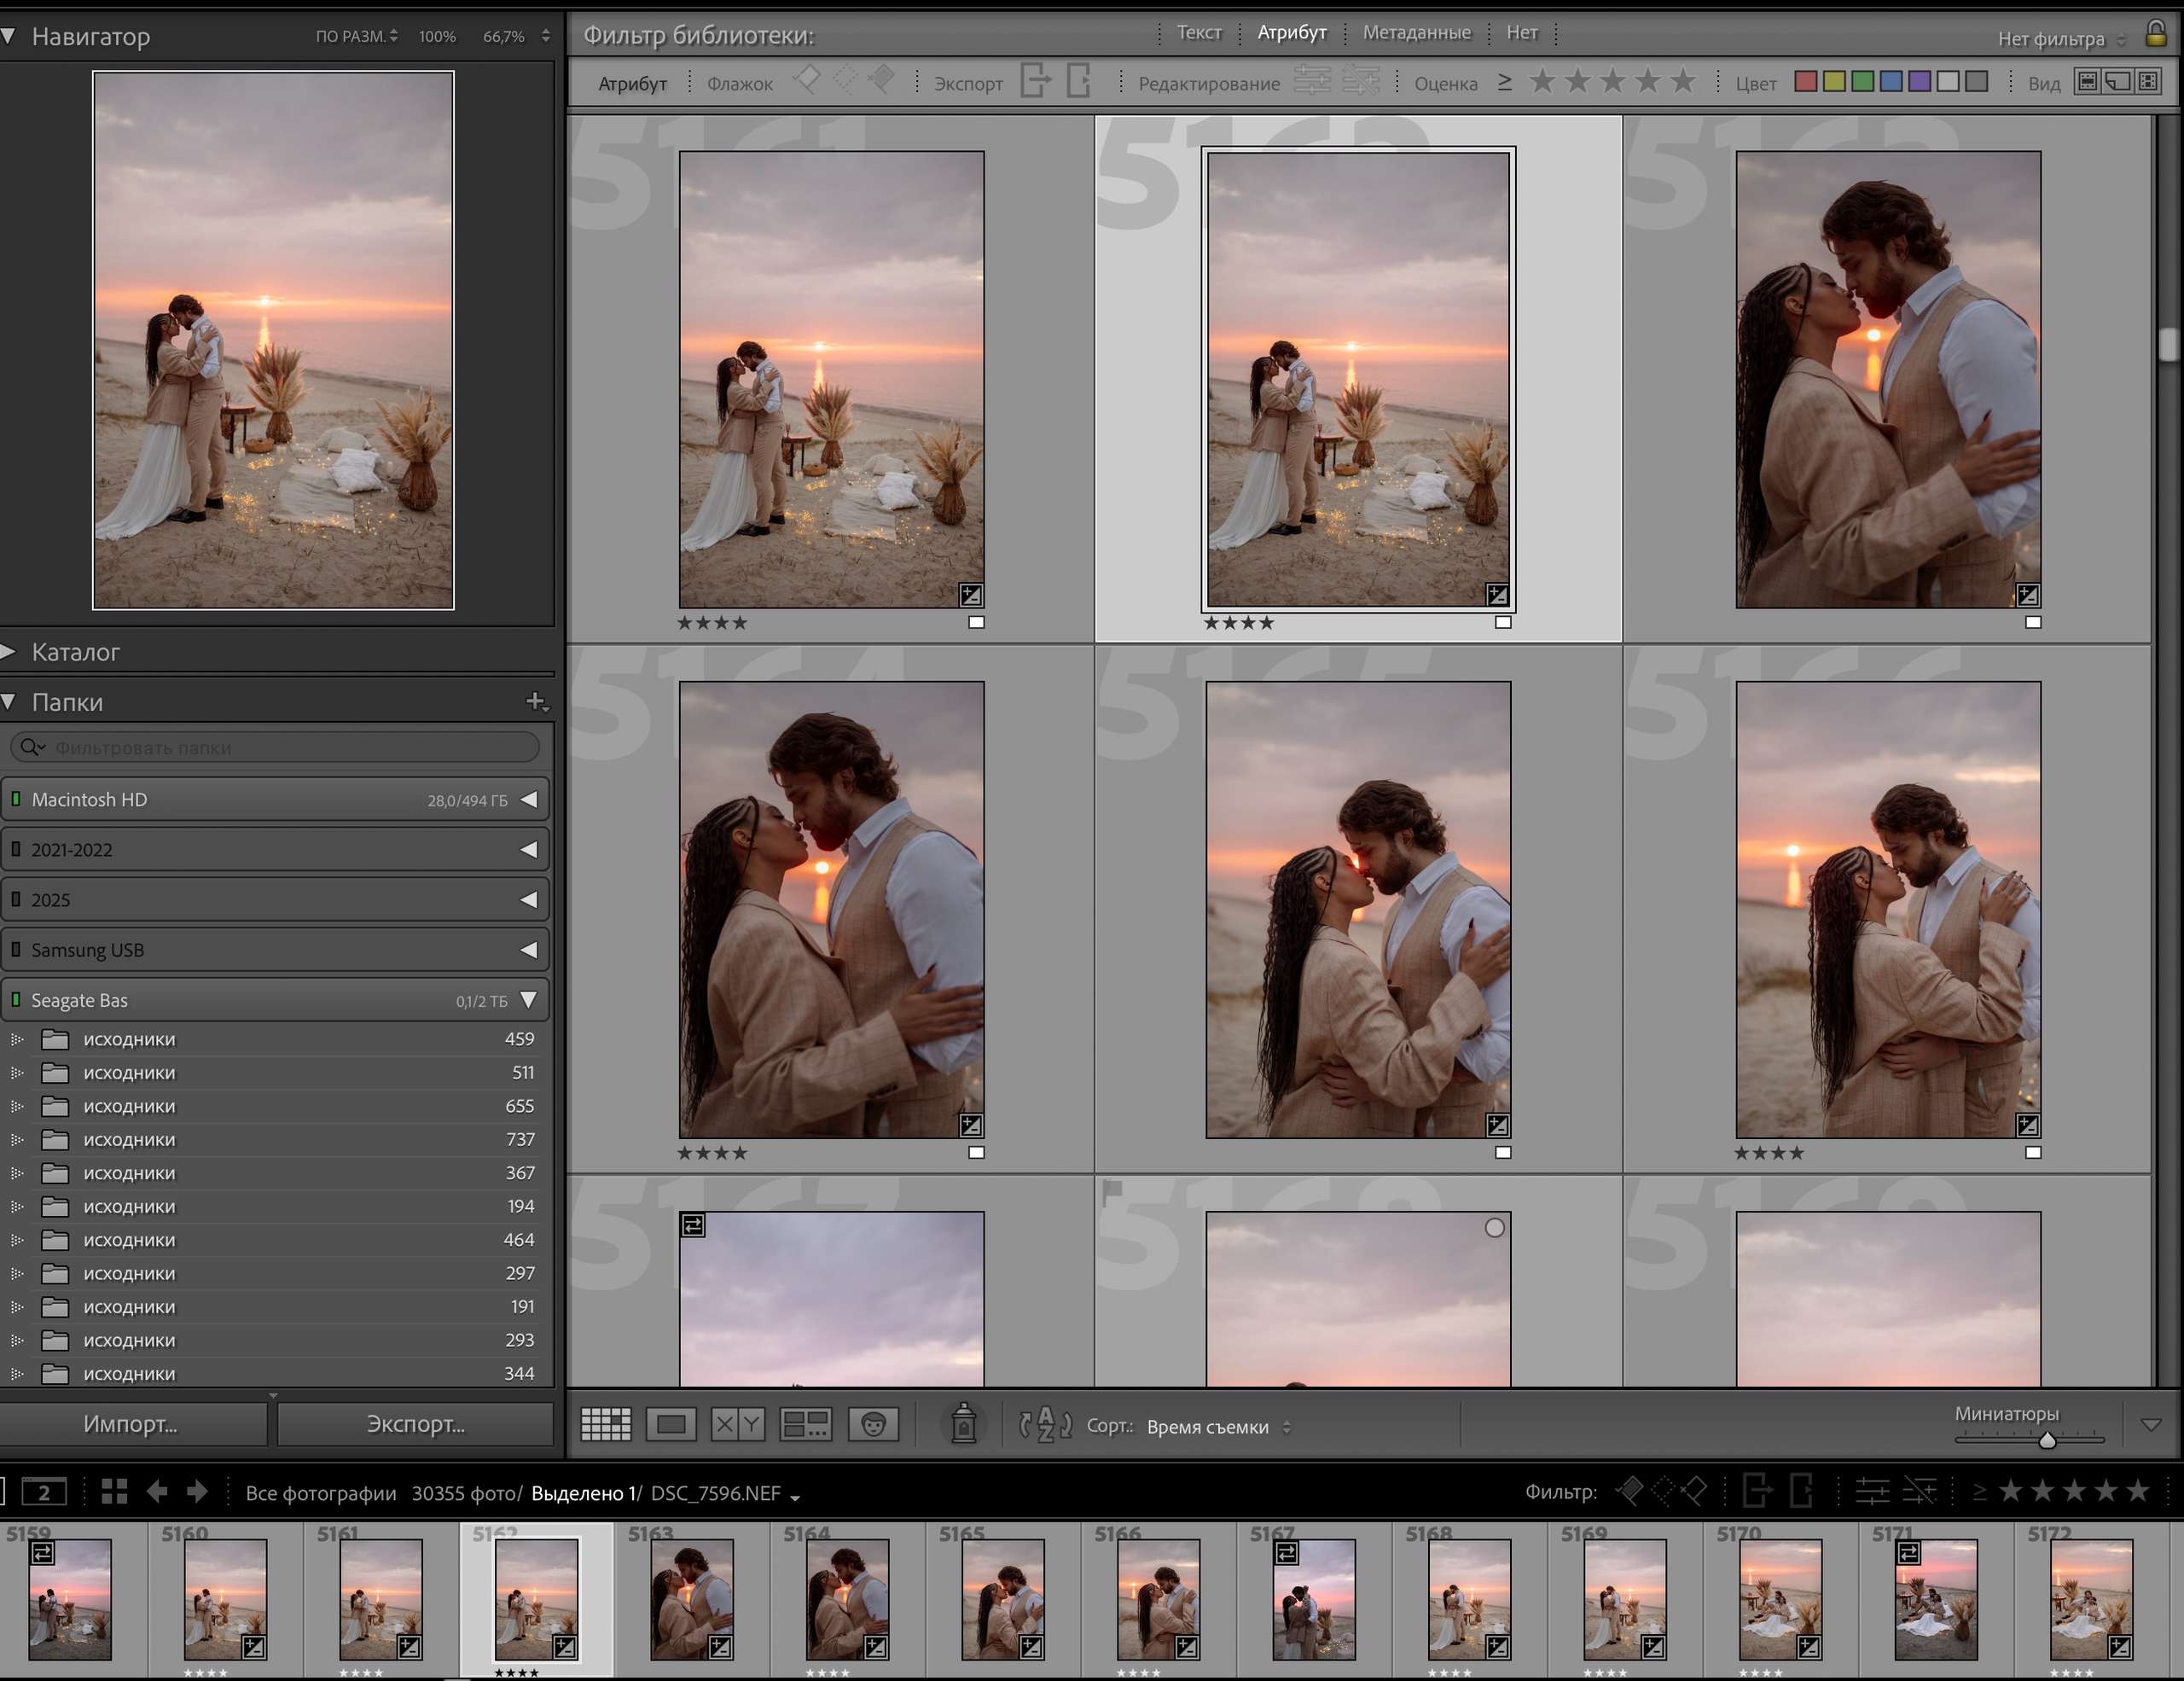This screenshot has height=1681, width=2184.
Task: Switch to Loupe view icon
Action: click(x=671, y=1424)
